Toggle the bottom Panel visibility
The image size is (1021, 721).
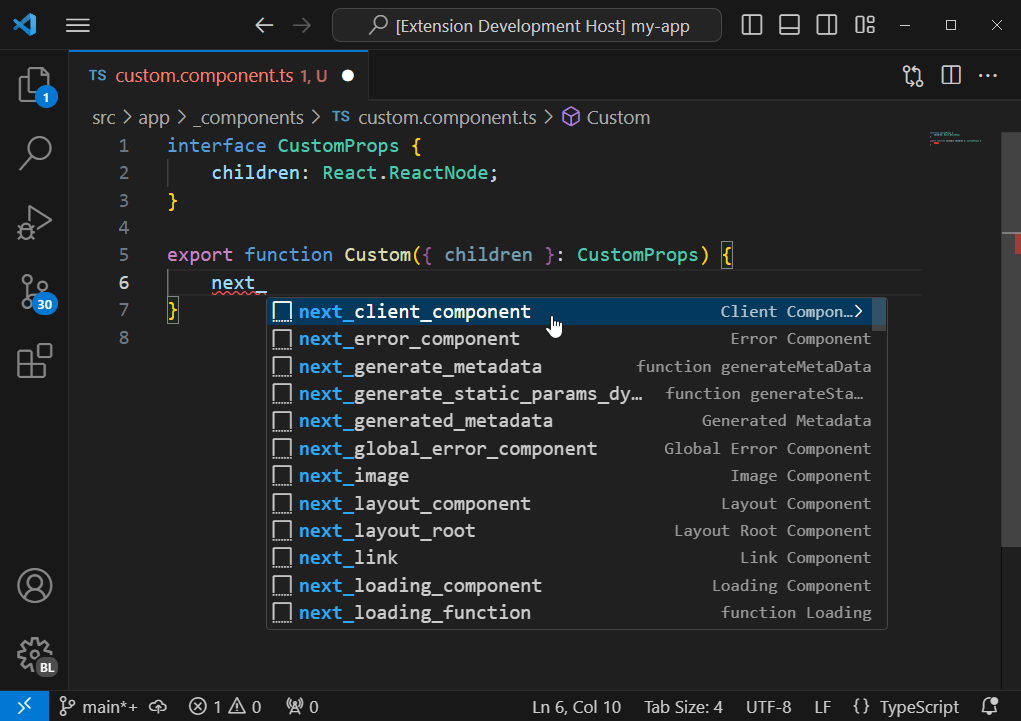(x=788, y=24)
